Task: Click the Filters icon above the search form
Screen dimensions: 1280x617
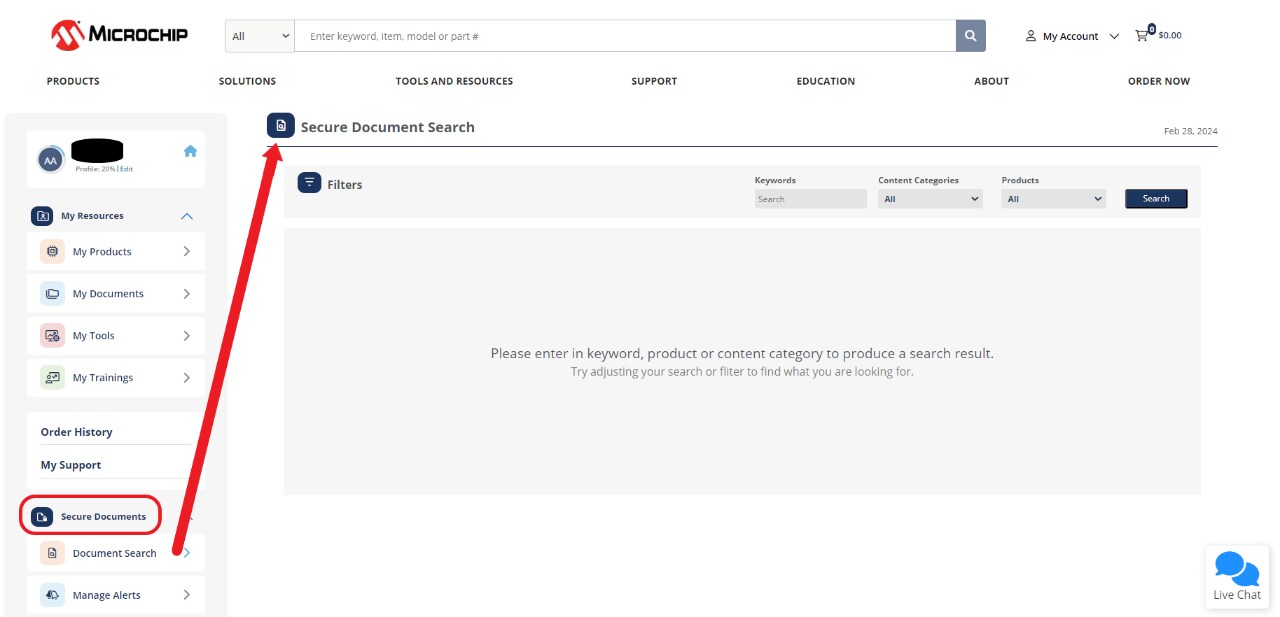Action: [x=311, y=183]
